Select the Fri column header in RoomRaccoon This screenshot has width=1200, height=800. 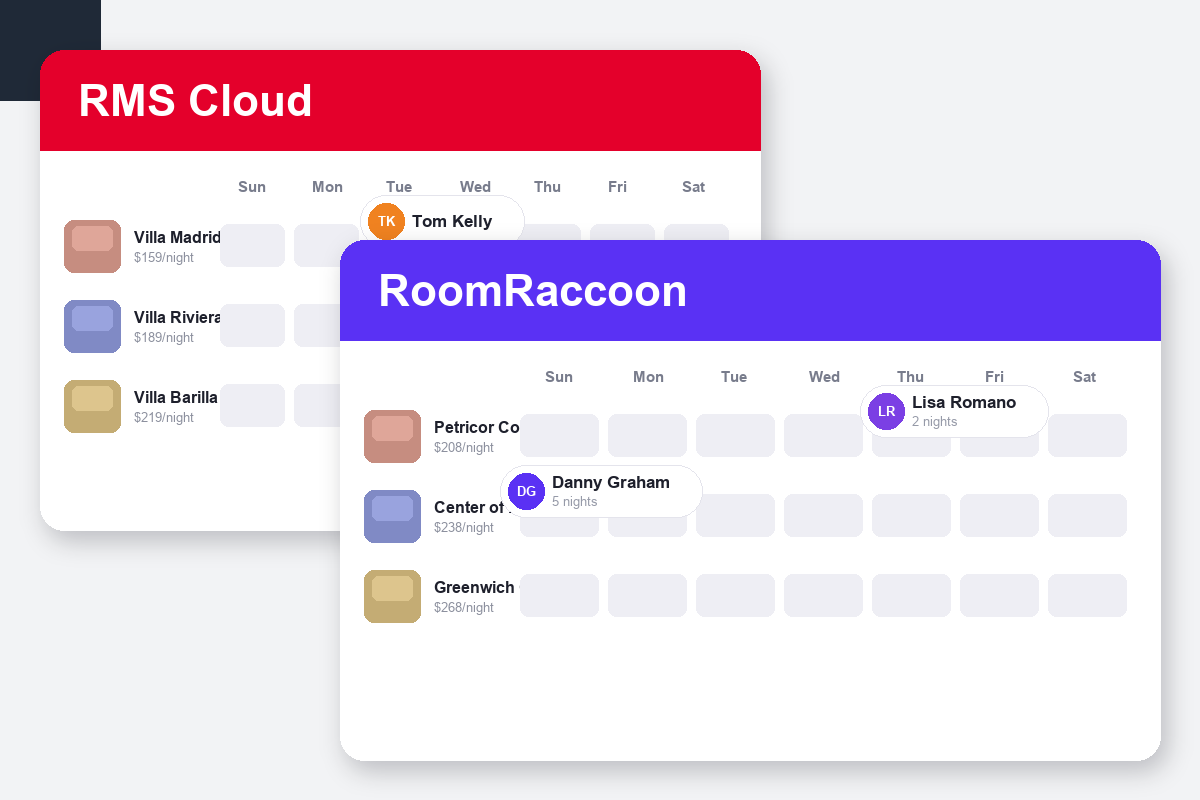994,377
